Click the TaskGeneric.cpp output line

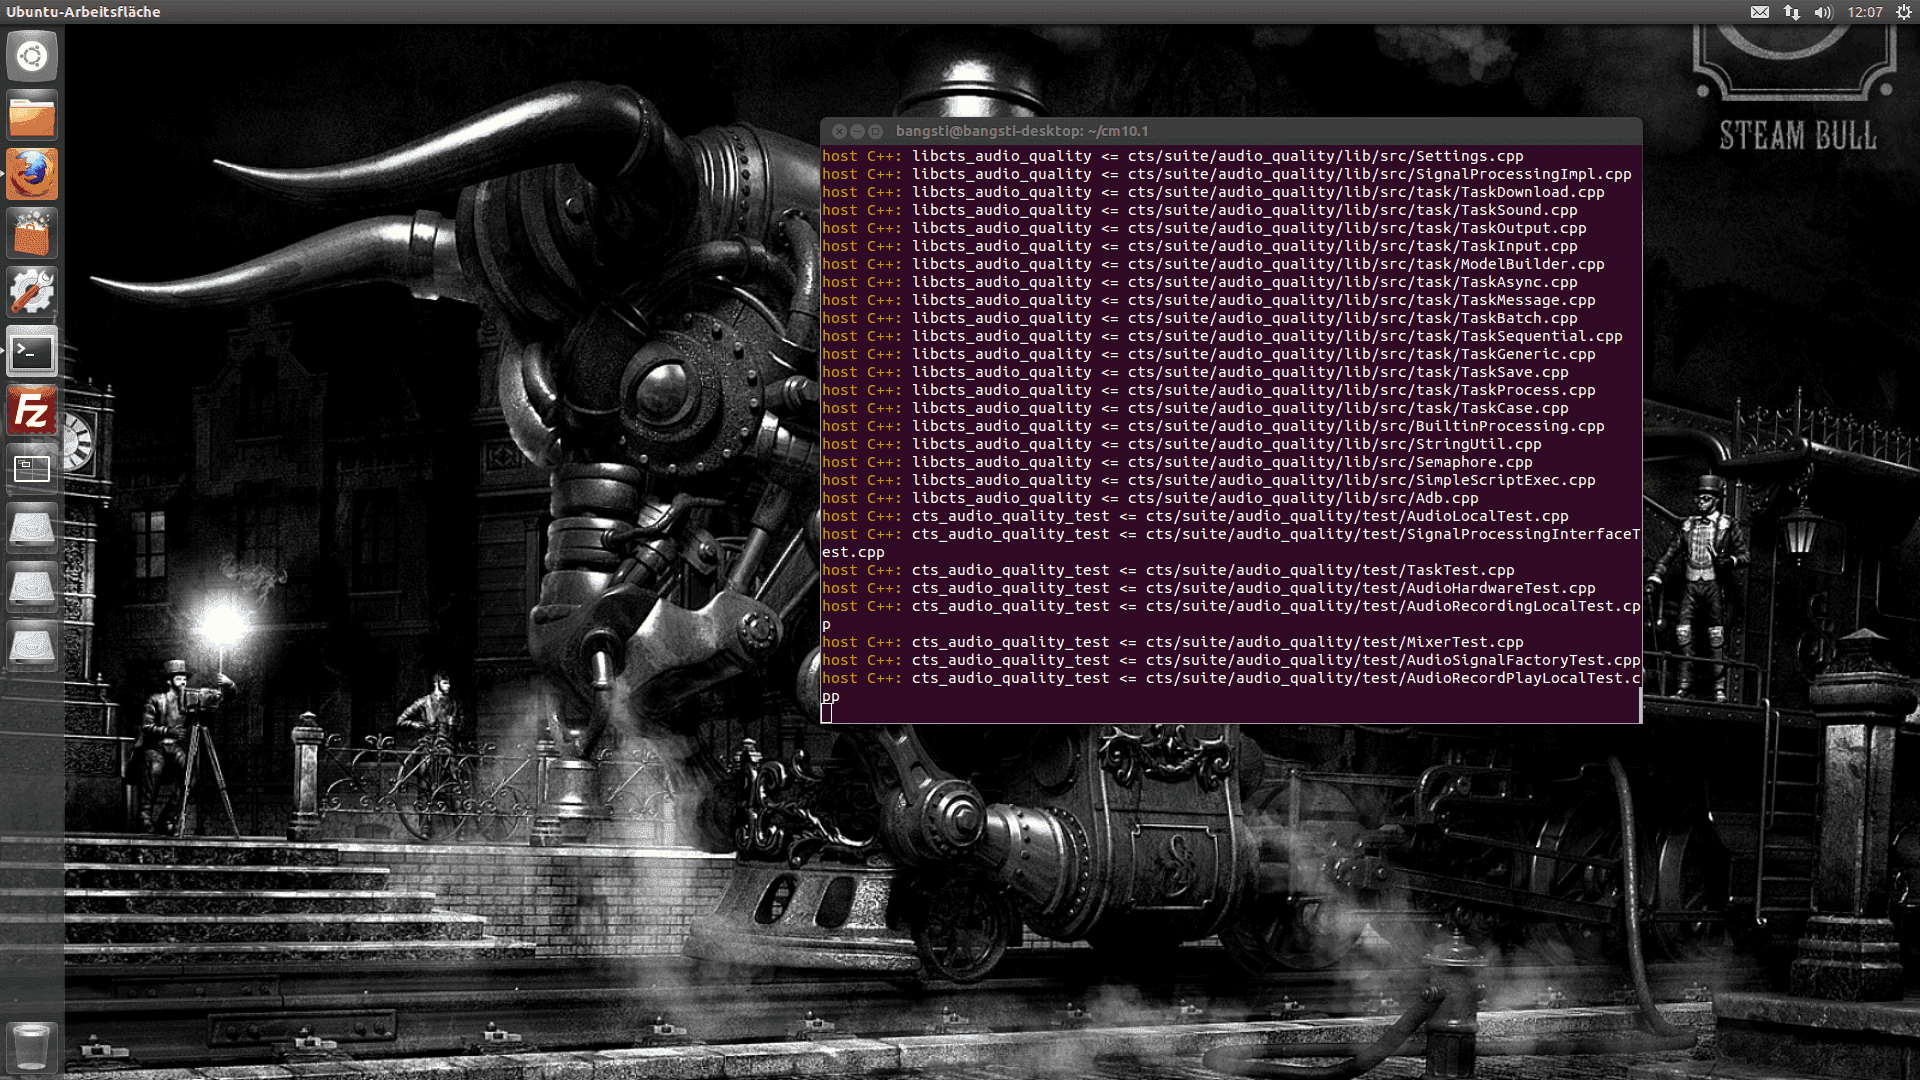pos(1208,354)
